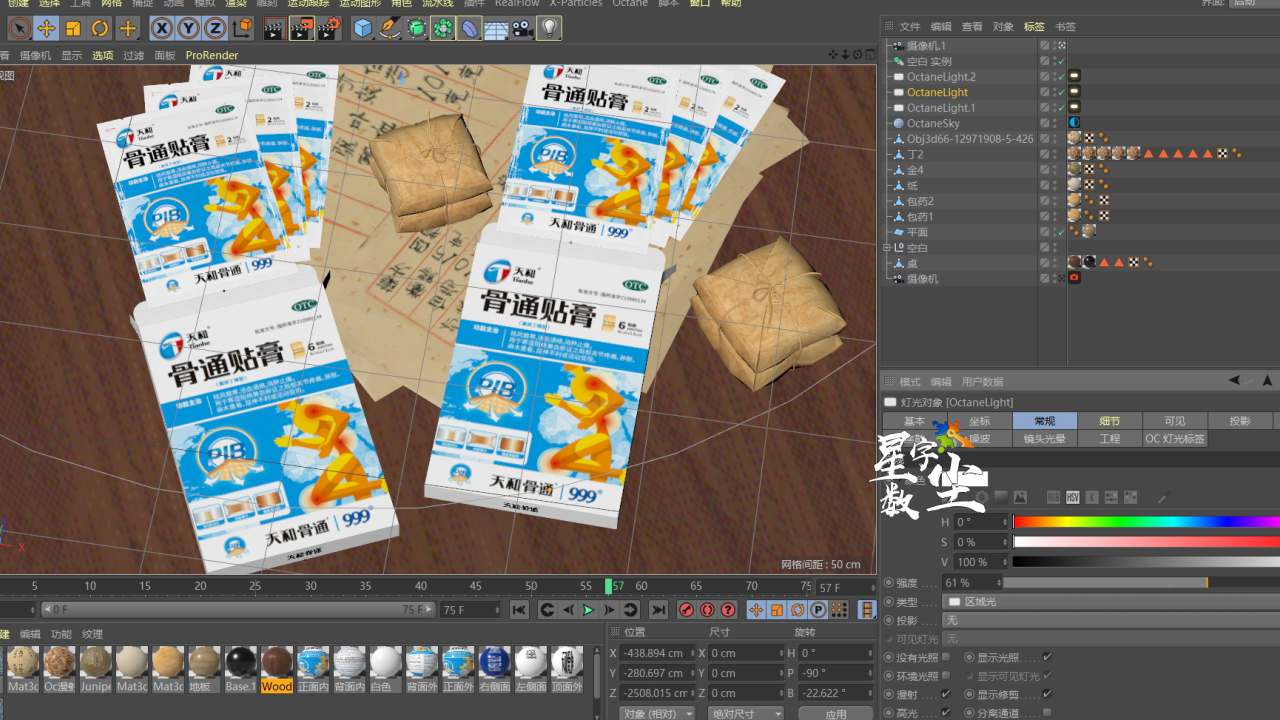The width and height of the screenshot is (1280, 720).
Task: Switch to the 细节 attribute tab
Action: 1110,421
